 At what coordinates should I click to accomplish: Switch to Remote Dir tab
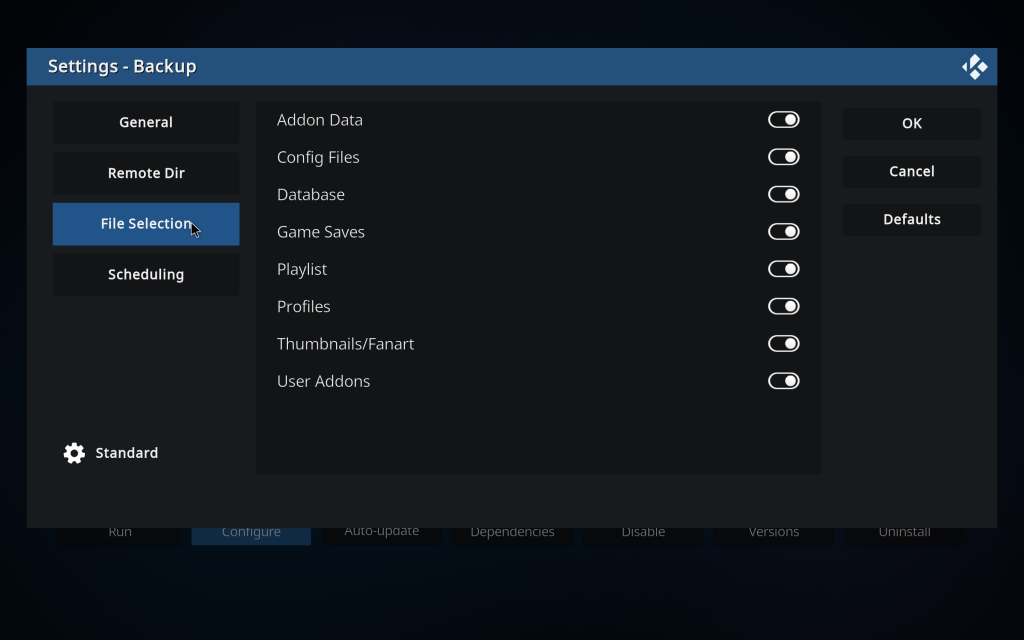click(x=146, y=173)
